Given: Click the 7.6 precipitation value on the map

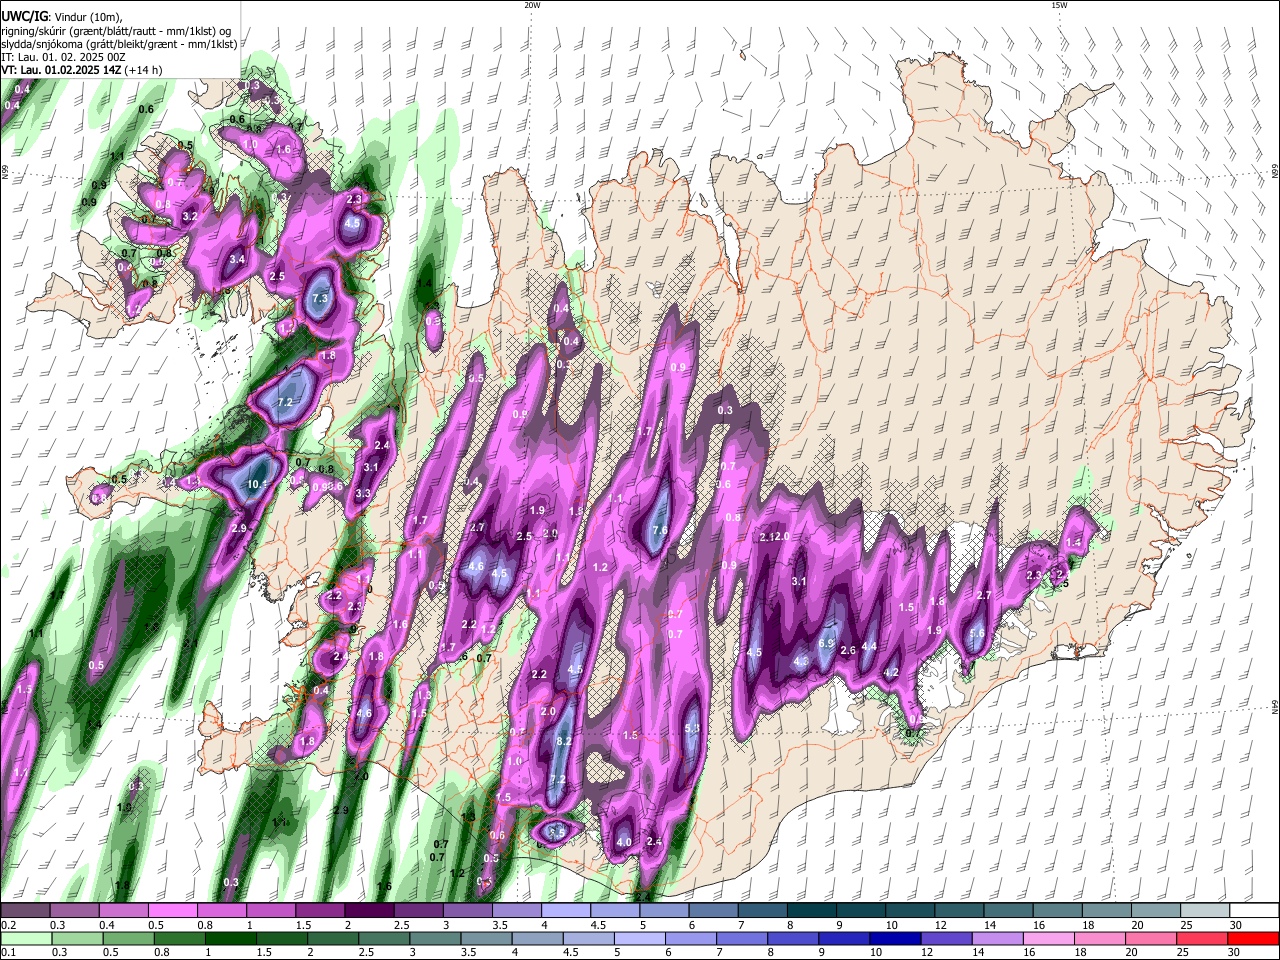Looking at the screenshot, I should (x=659, y=530).
